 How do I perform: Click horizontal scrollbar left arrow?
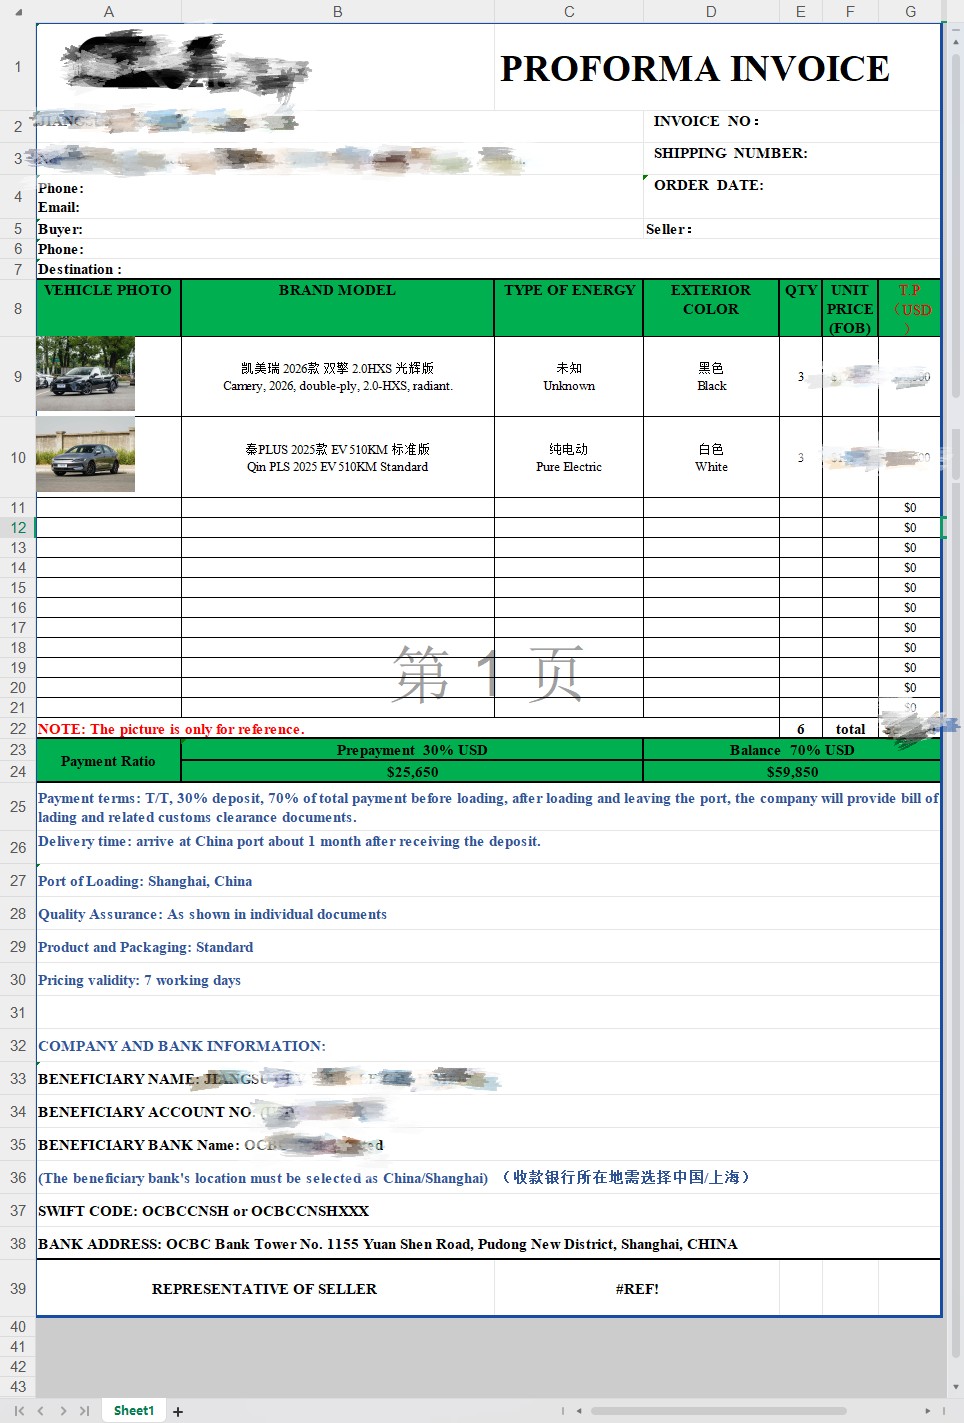578,1411
